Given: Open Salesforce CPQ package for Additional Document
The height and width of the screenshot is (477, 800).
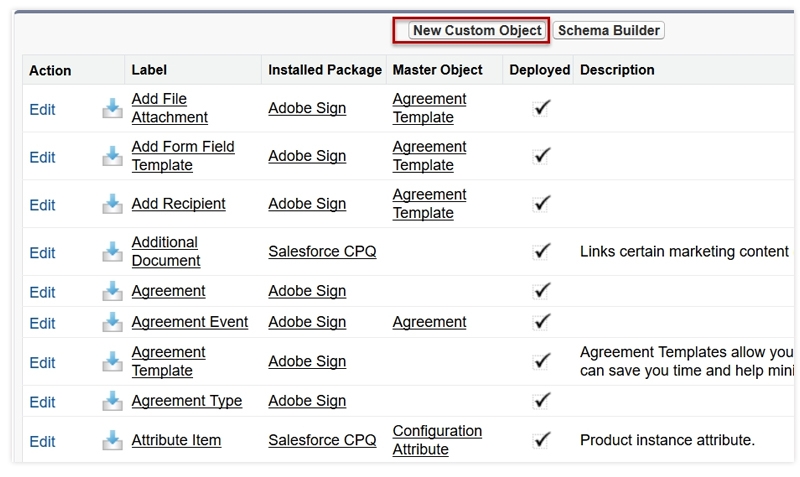Looking at the screenshot, I should coord(322,252).
